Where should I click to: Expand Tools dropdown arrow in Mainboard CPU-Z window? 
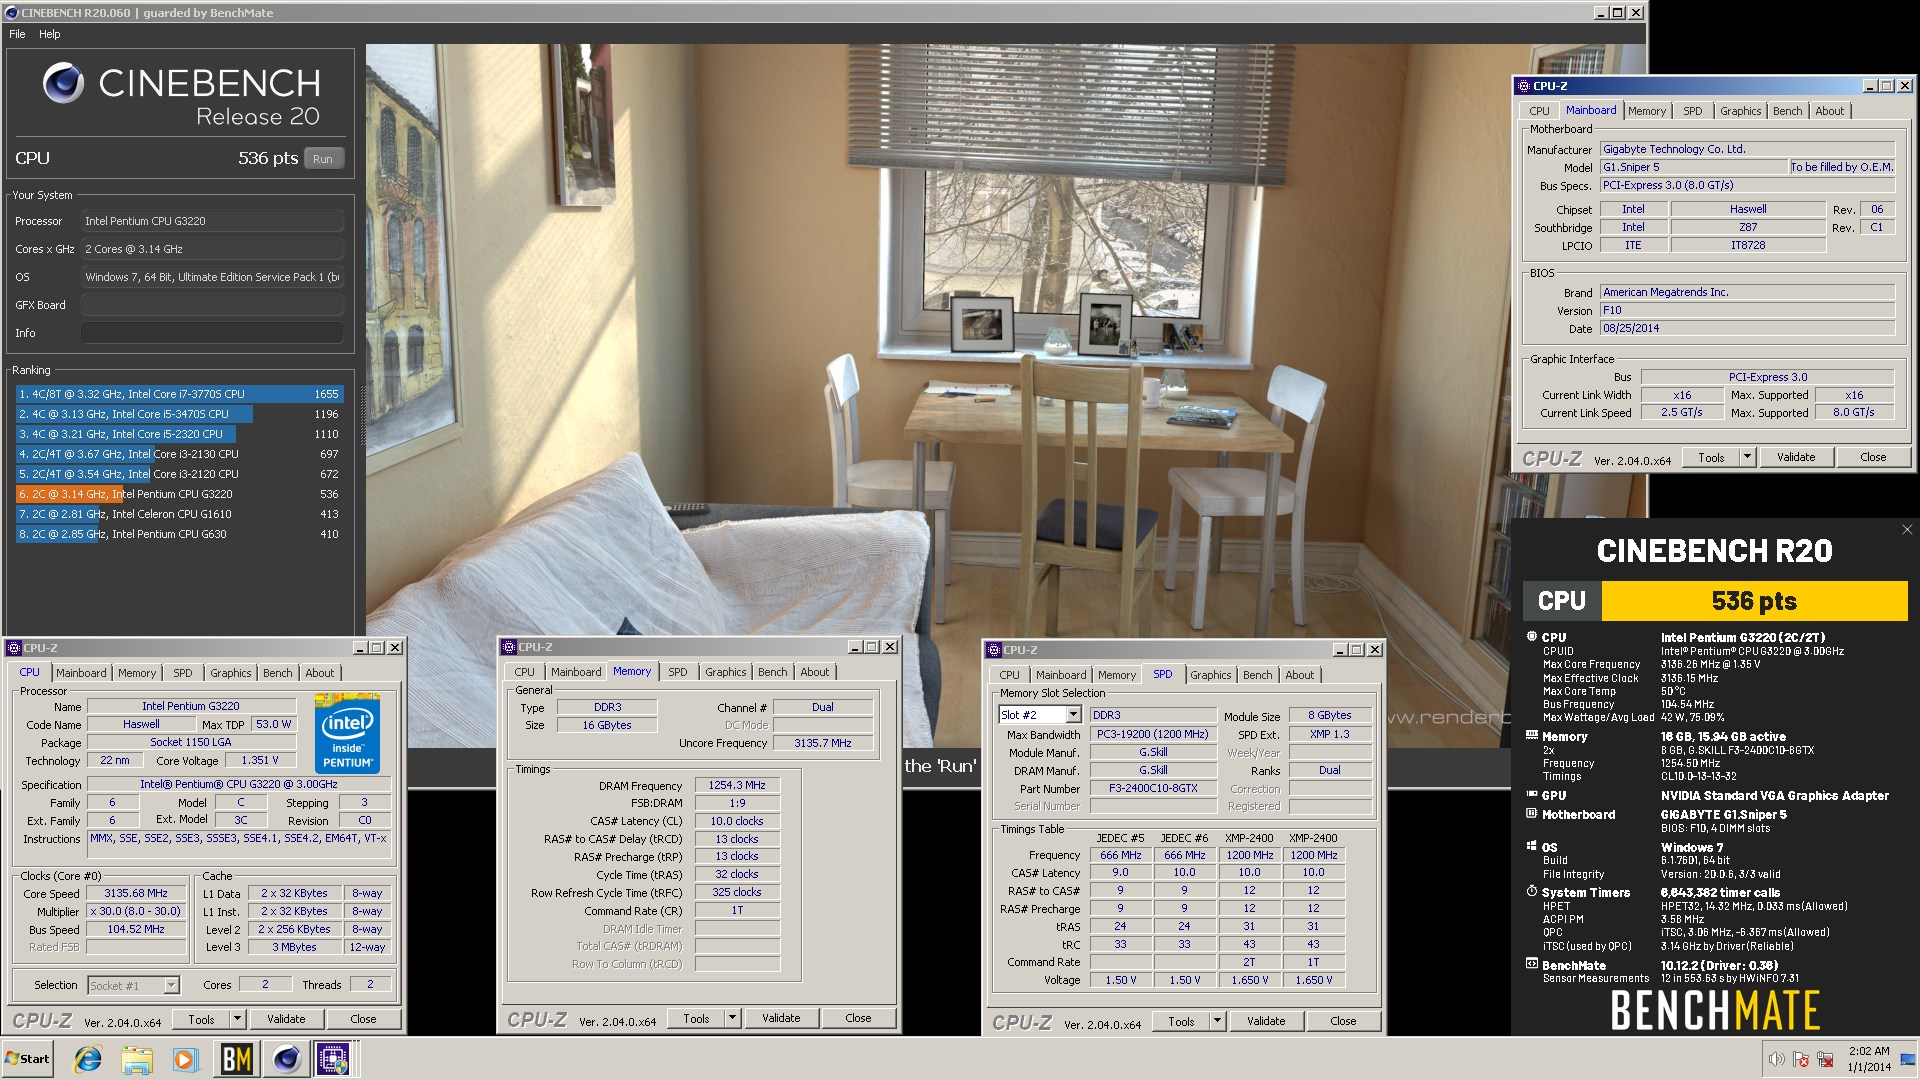click(x=1747, y=457)
